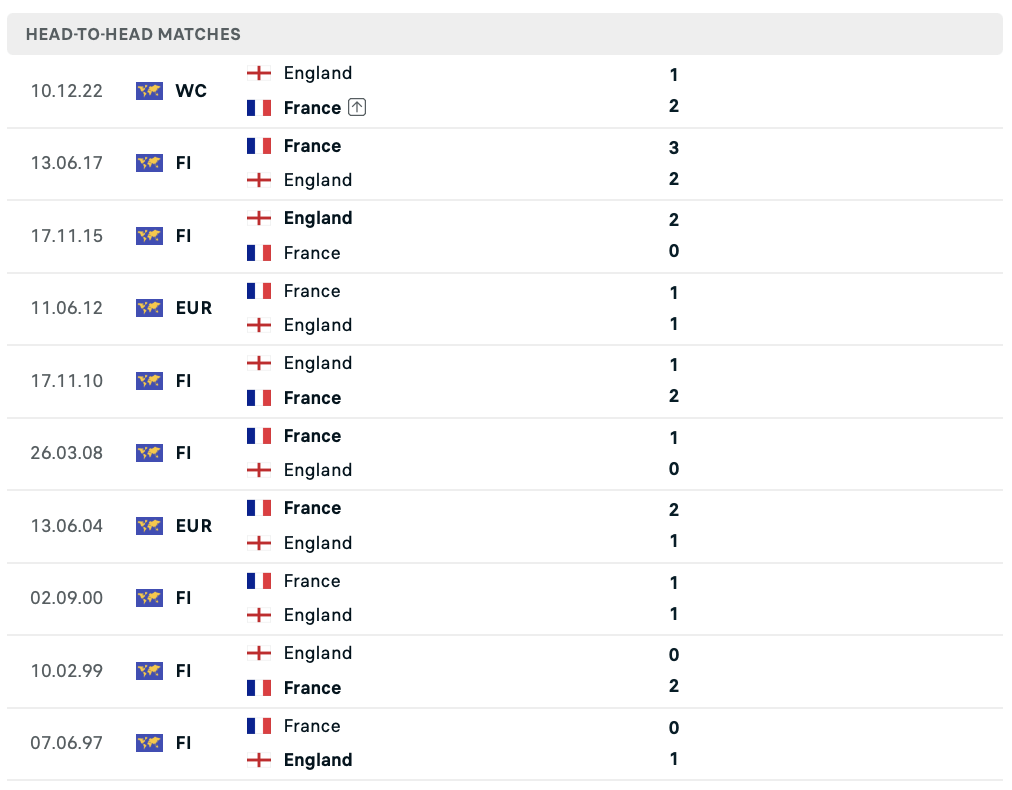The image size is (1012, 790).
Task: Click the world map icon beside WC
Action: [149, 91]
